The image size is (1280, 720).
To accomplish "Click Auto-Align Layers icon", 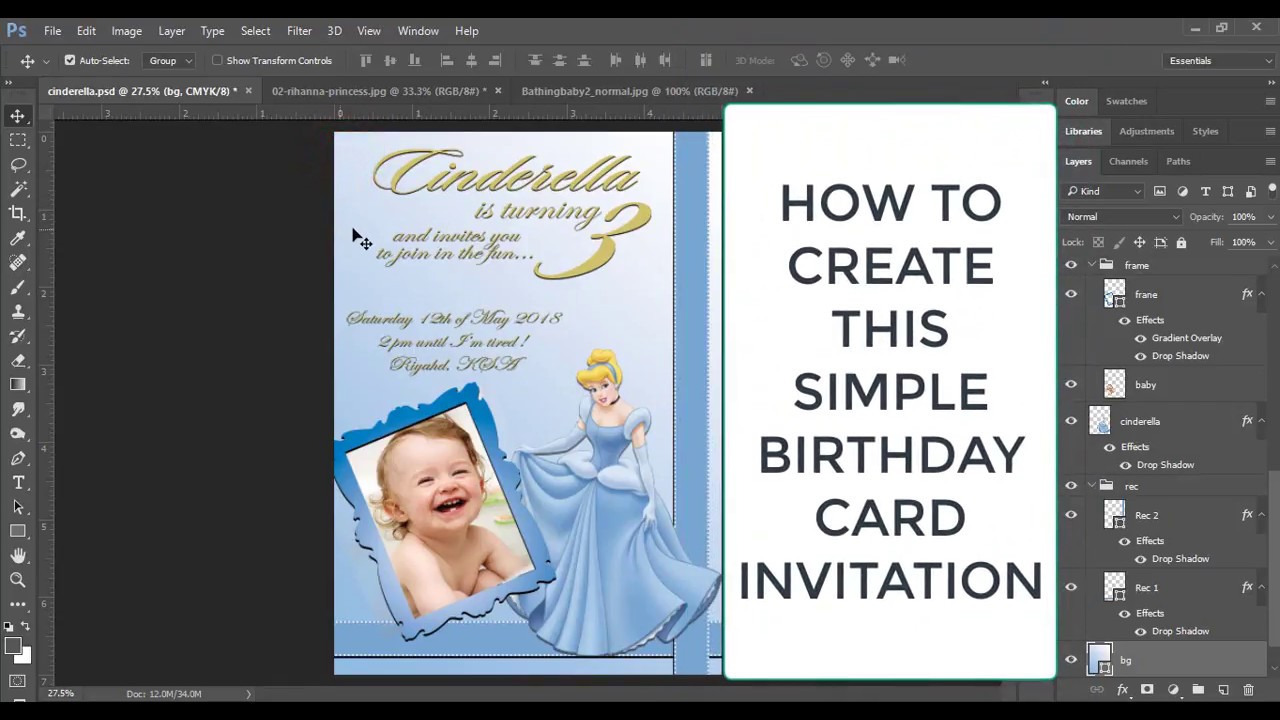I will [x=706, y=60].
